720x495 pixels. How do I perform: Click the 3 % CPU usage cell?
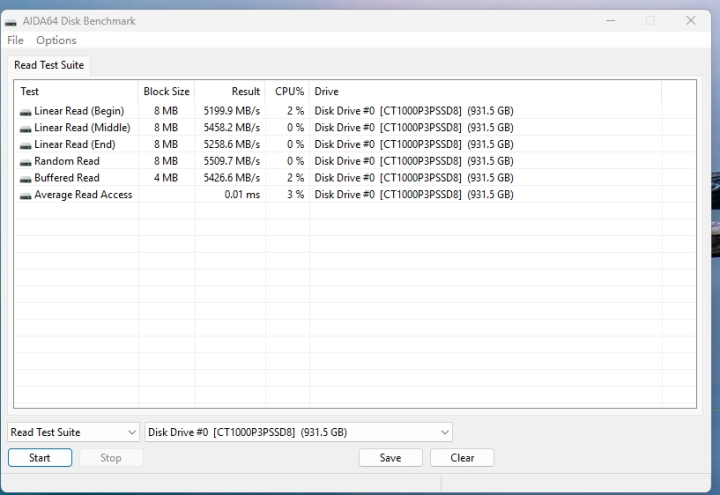point(296,195)
